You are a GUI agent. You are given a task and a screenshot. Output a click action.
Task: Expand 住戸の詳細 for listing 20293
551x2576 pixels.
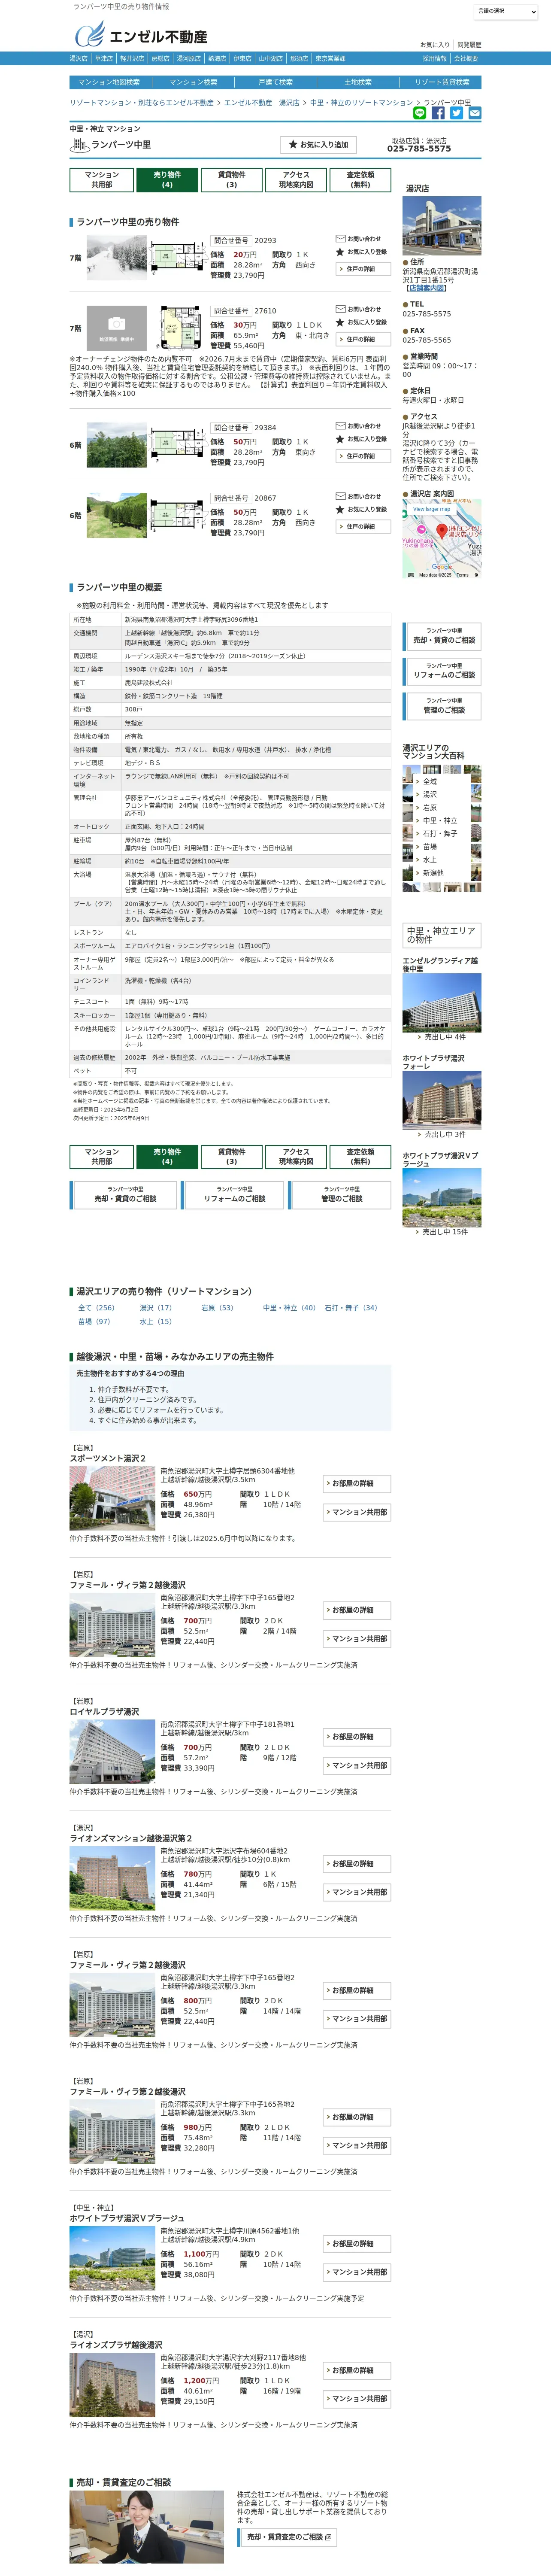362,269
